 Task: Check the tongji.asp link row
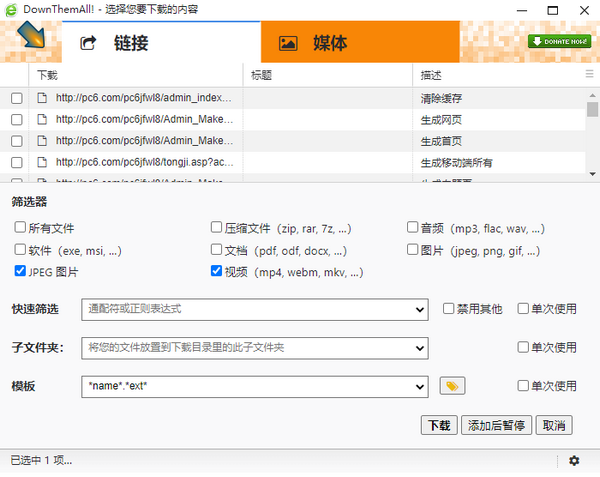(x=16, y=163)
